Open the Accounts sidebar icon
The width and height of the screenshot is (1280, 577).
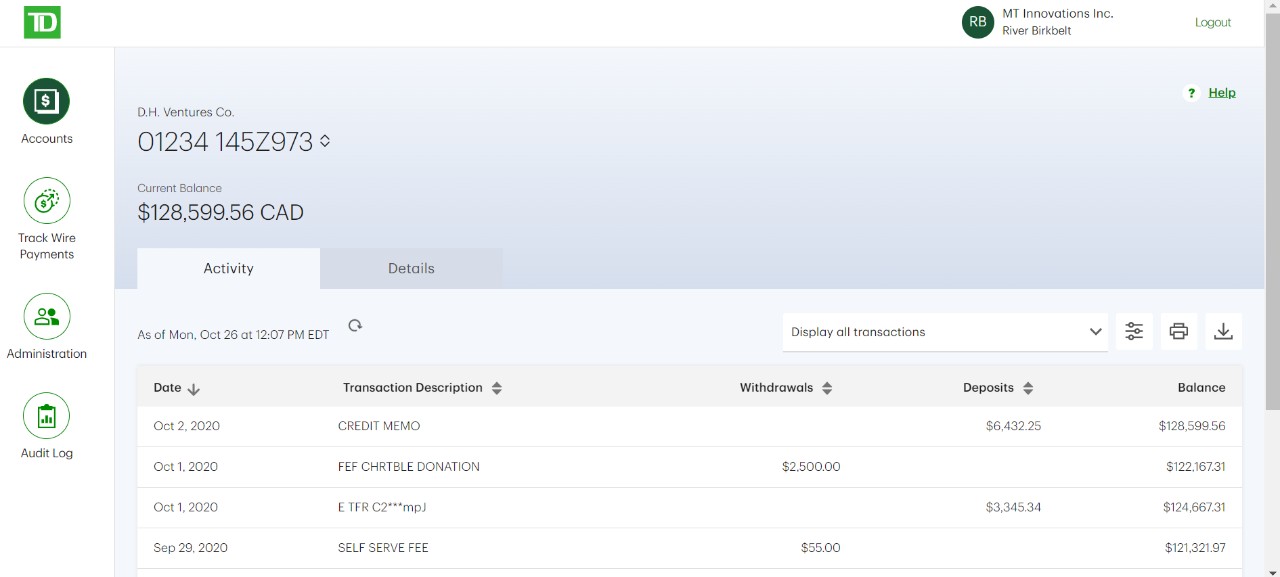[x=47, y=101]
